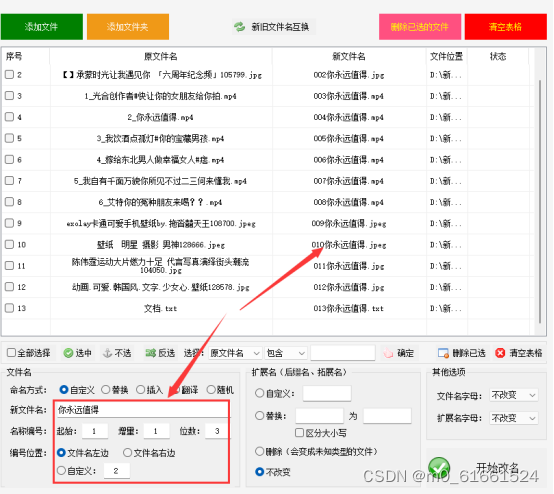
Task: Click the pointing hand icon of 确定
Action: point(388,353)
